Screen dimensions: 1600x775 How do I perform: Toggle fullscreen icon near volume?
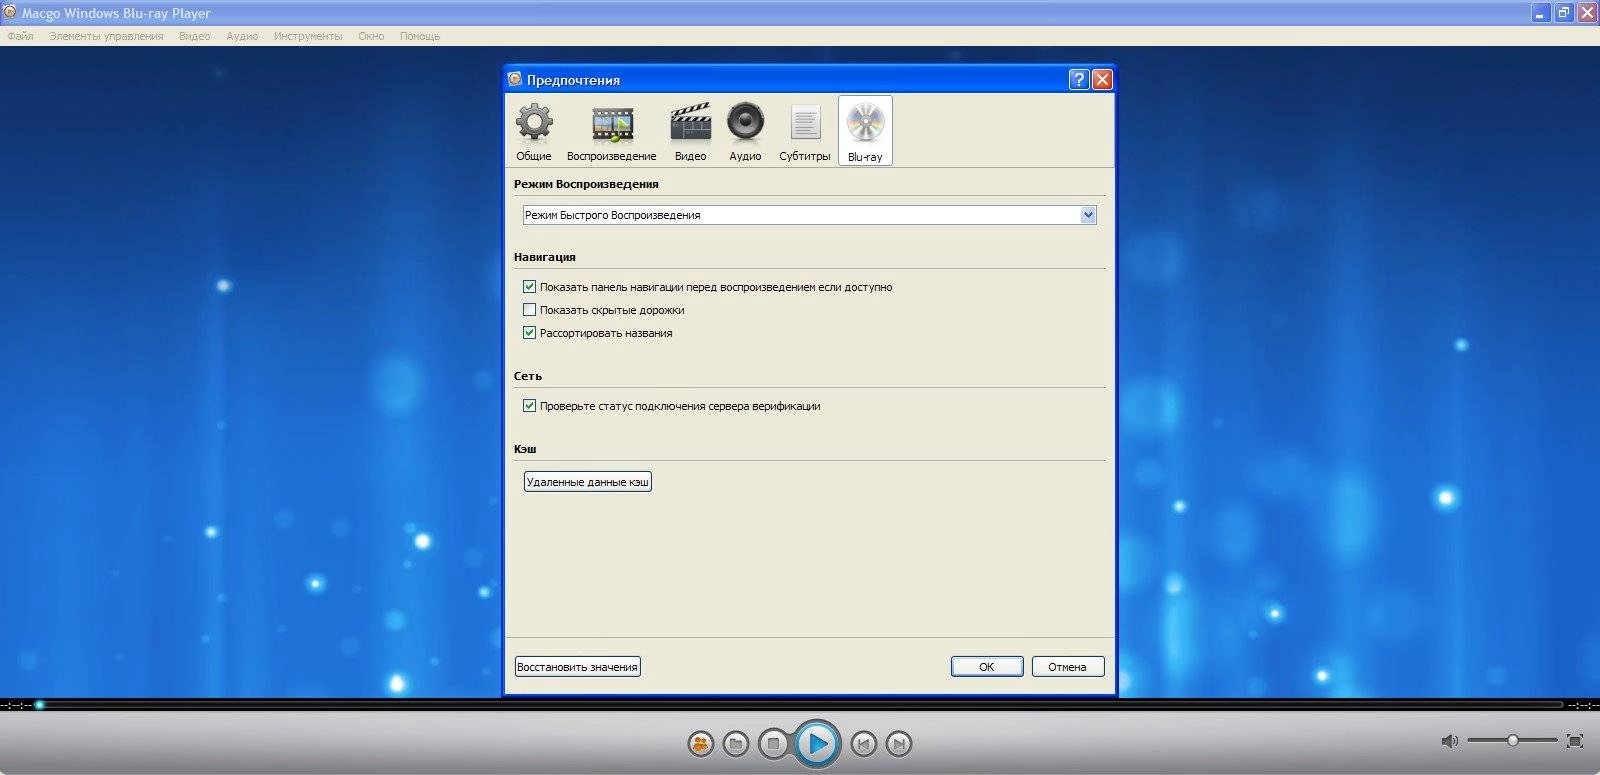tap(1575, 741)
